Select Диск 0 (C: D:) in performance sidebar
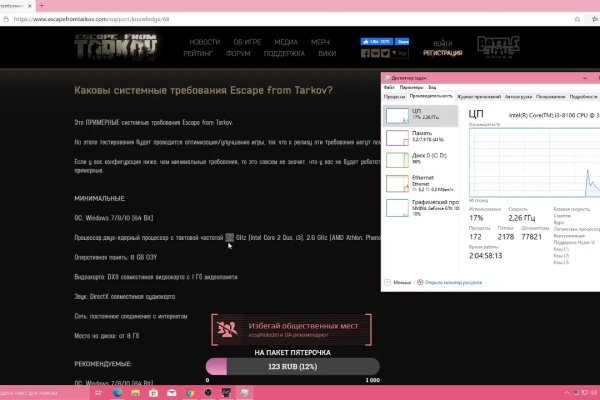The height and width of the screenshot is (400, 600). [x=421, y=160]
